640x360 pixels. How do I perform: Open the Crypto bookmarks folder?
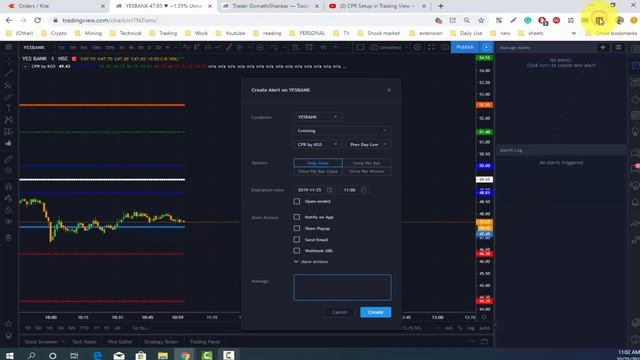click(54, 33)
